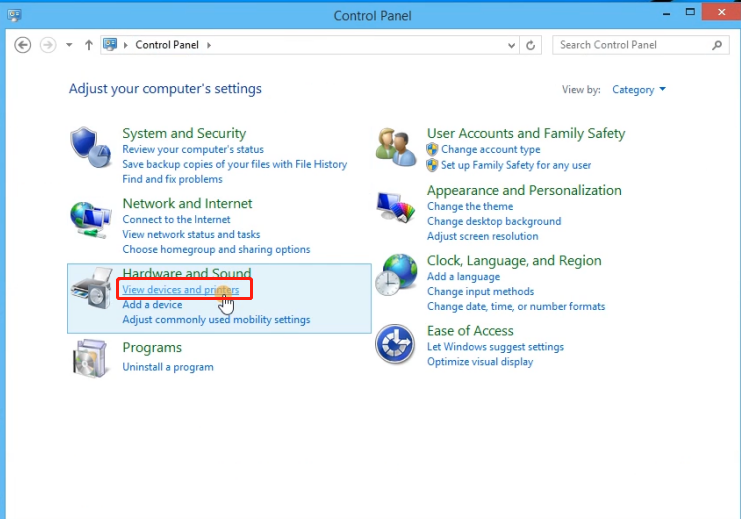
Task: Open Find and fix problems
Action: 172,179
